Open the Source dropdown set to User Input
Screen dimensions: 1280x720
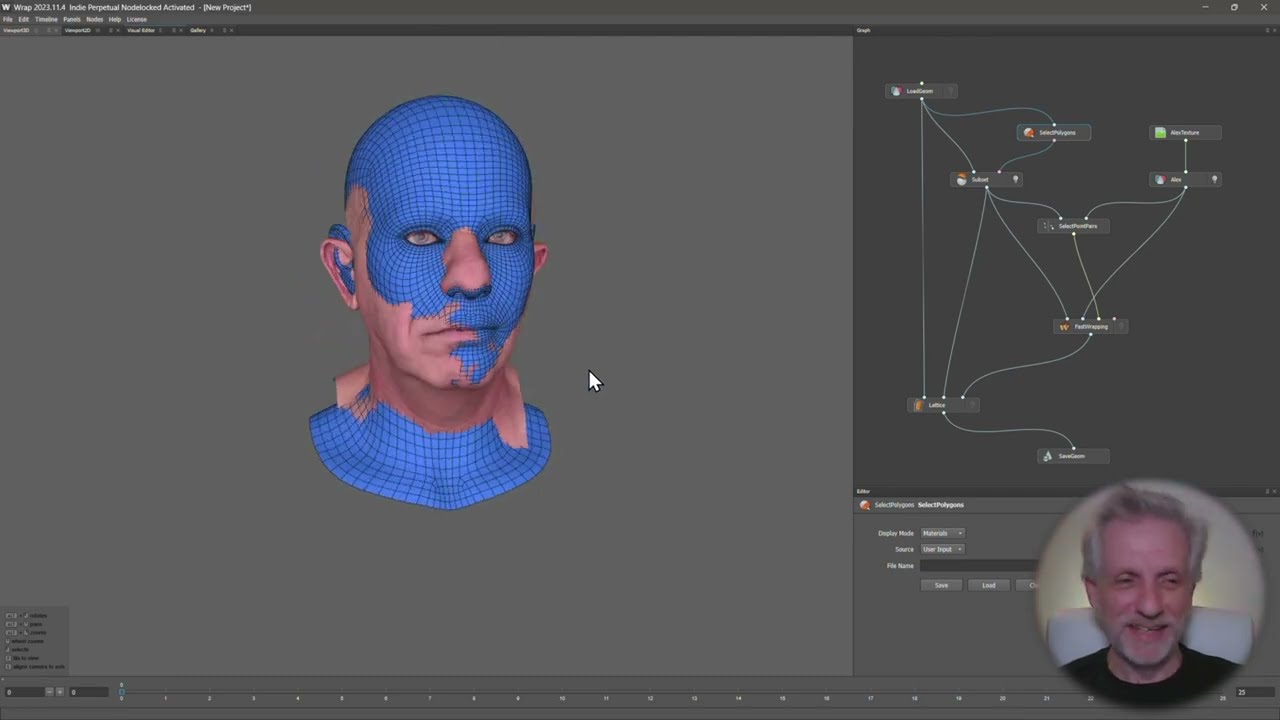tap(942, 549)
